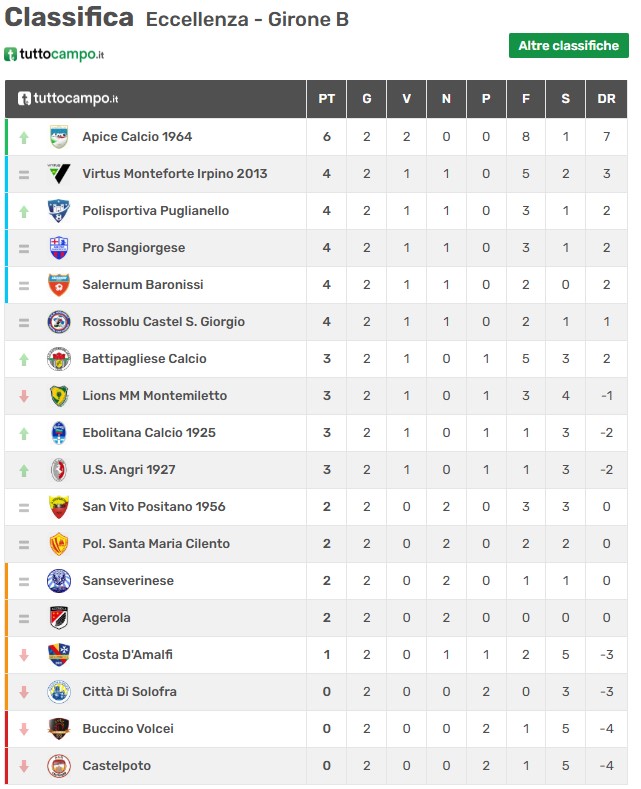Open the San Vito Positano 1956 link

tap(154, 507)
